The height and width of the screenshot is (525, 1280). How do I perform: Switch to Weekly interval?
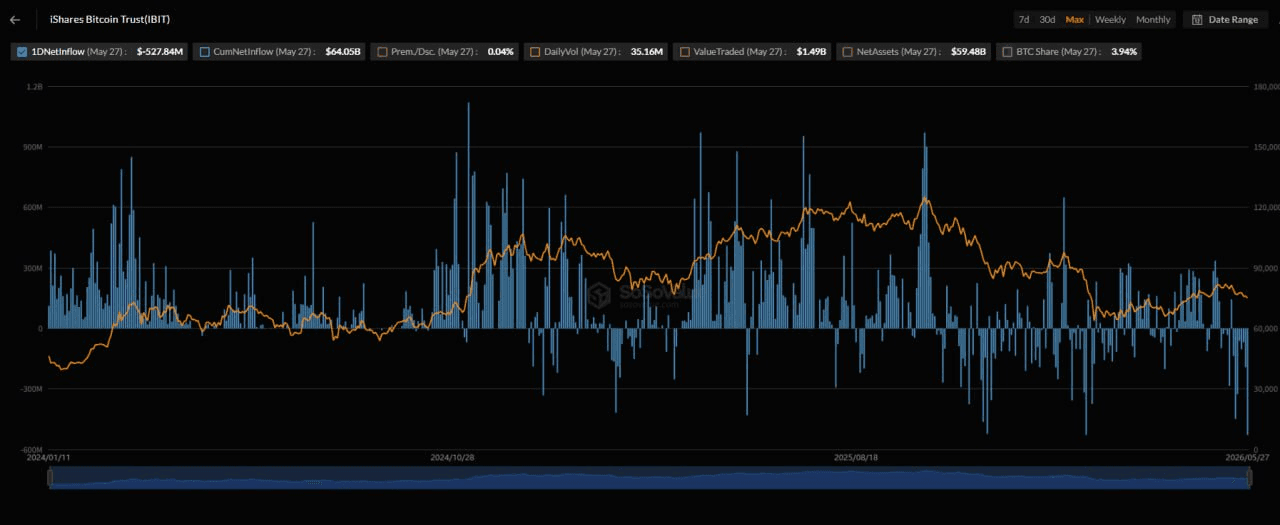coord(1110,20)
